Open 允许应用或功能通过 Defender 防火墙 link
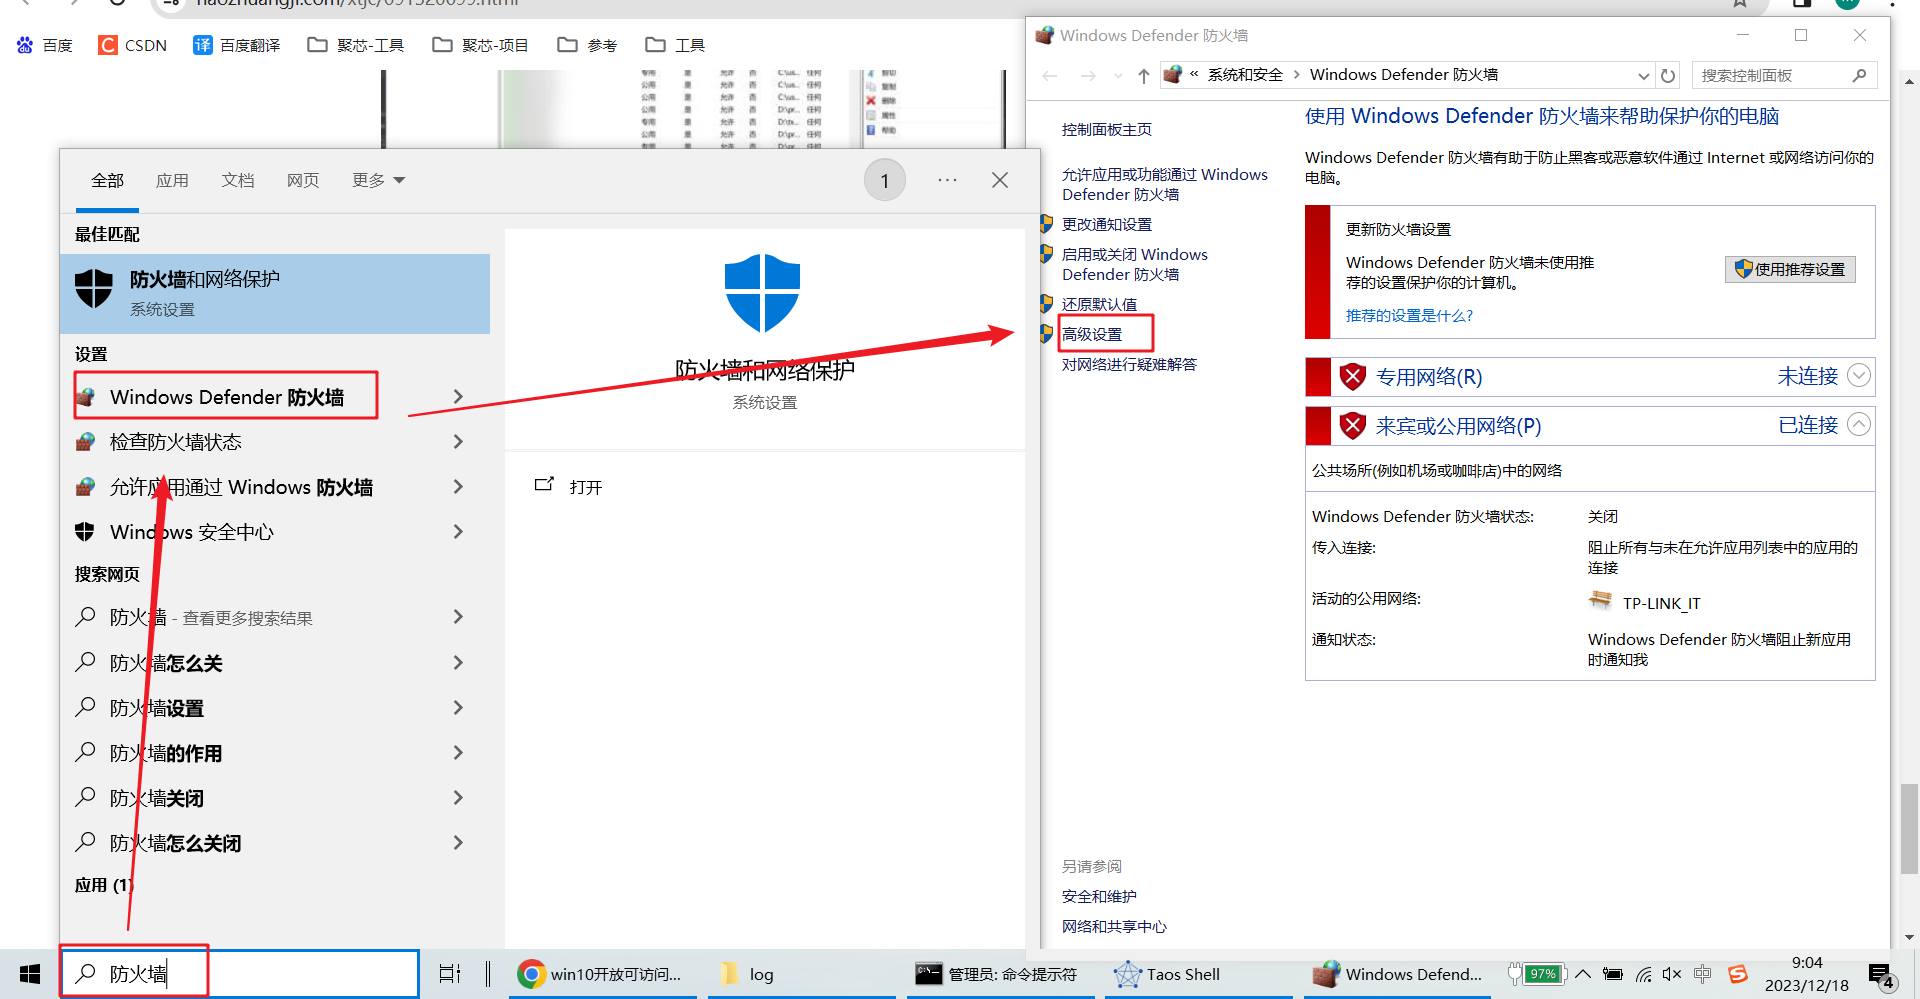The width and height of the screenshot is (1920, 999). click(1165, 184)
